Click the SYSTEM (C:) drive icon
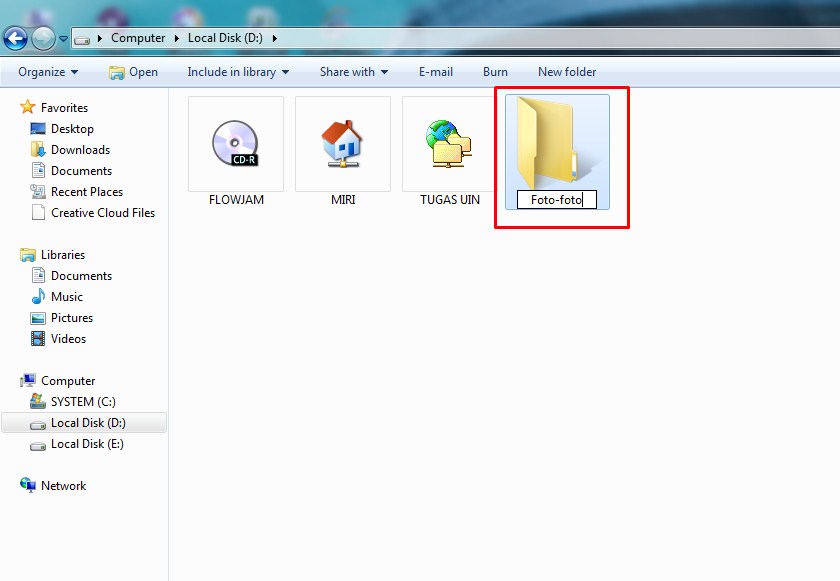 click(38, 401)
